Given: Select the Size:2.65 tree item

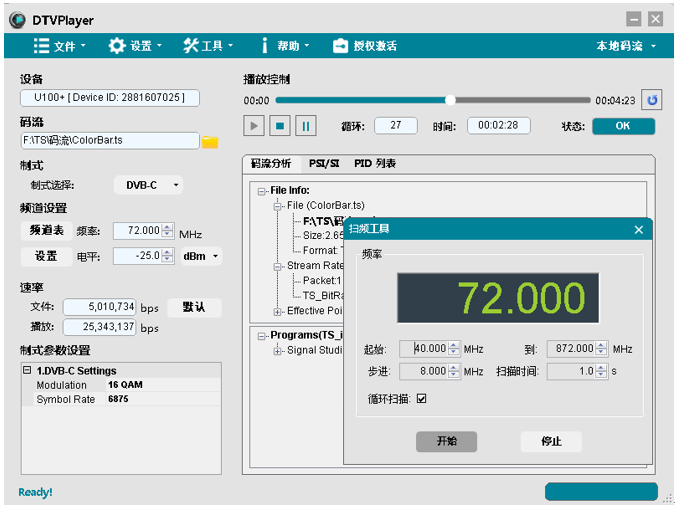Looking at the screenshot, I should tap(323, 235).
